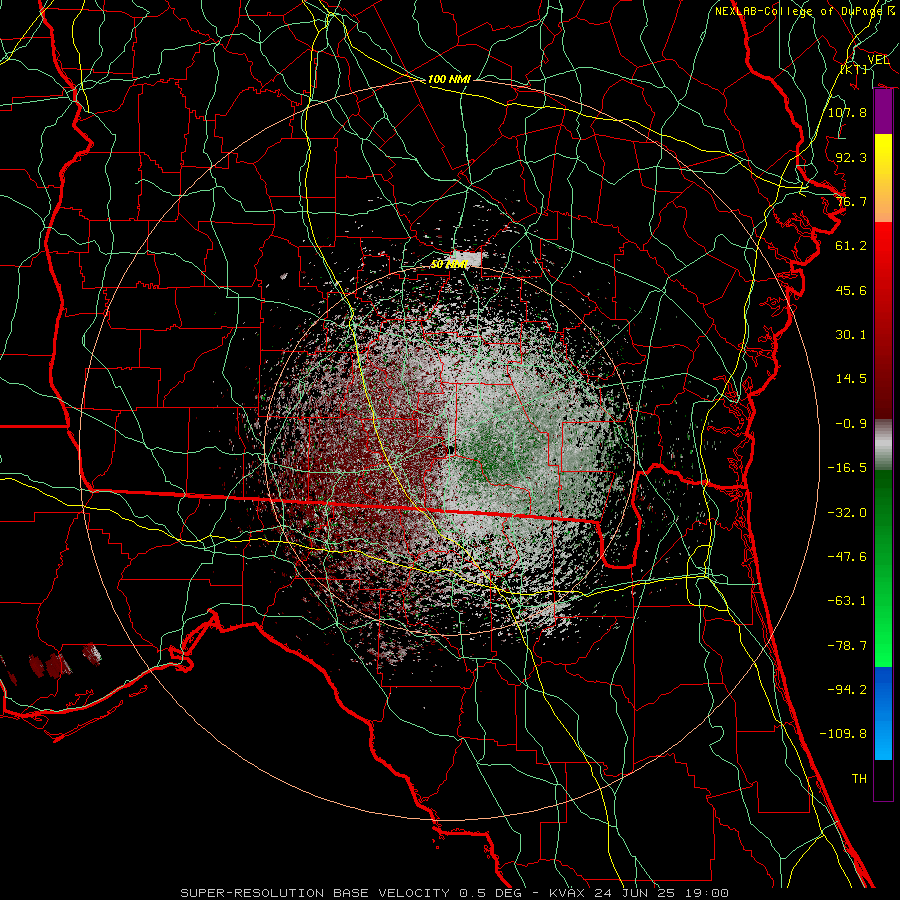Click the 100 NMI range ring label
The image size is (900, 900).
[x=449, y=79]
